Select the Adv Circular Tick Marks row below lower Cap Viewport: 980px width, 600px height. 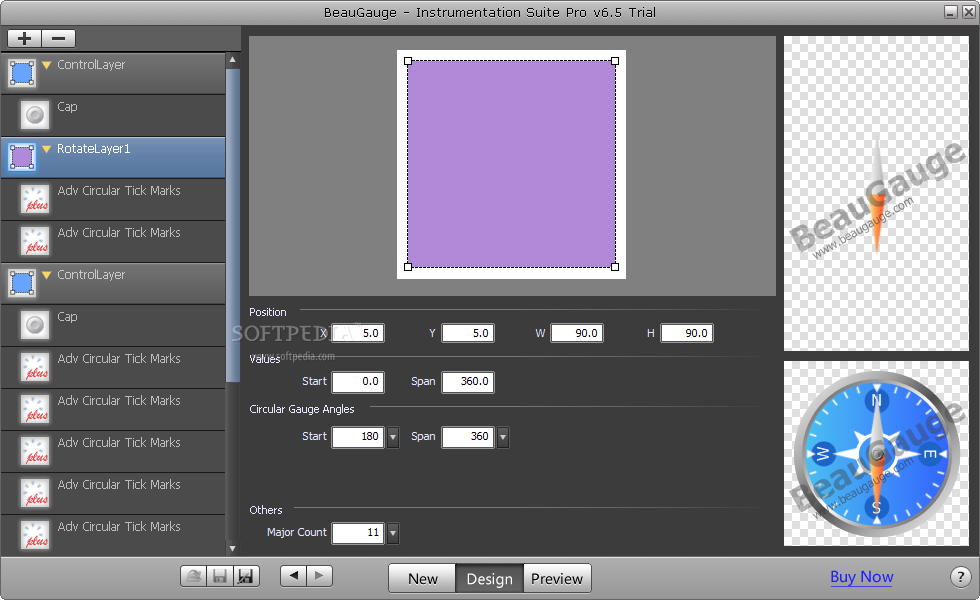click(x=113, y=368)
